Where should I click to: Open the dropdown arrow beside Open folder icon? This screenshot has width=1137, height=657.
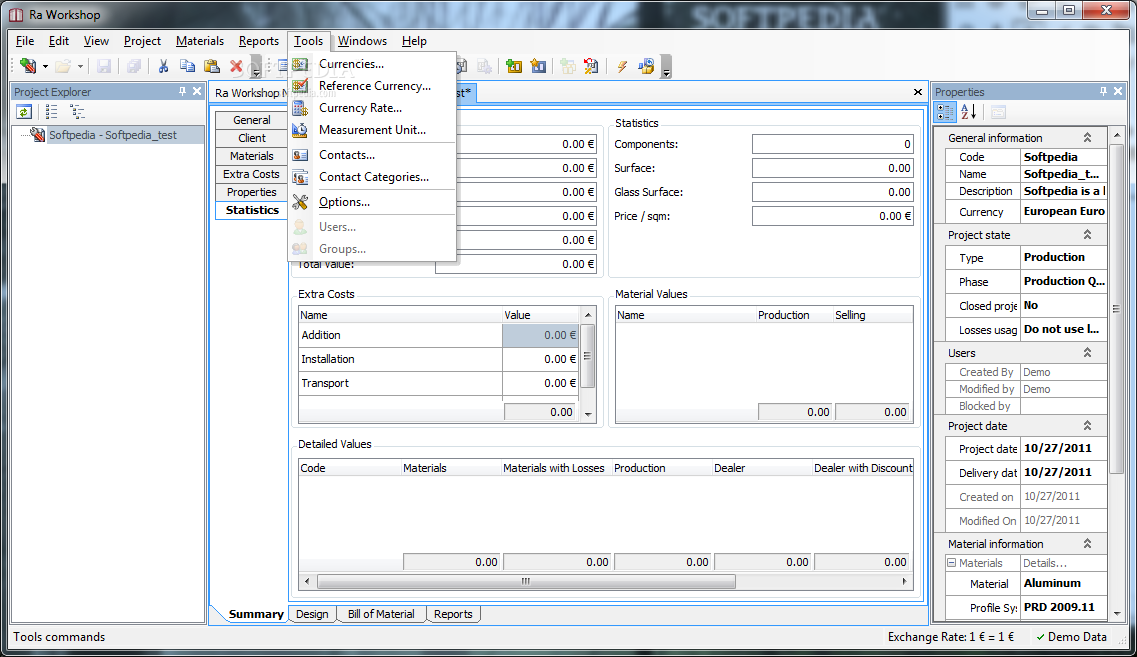tap(80, 67)
